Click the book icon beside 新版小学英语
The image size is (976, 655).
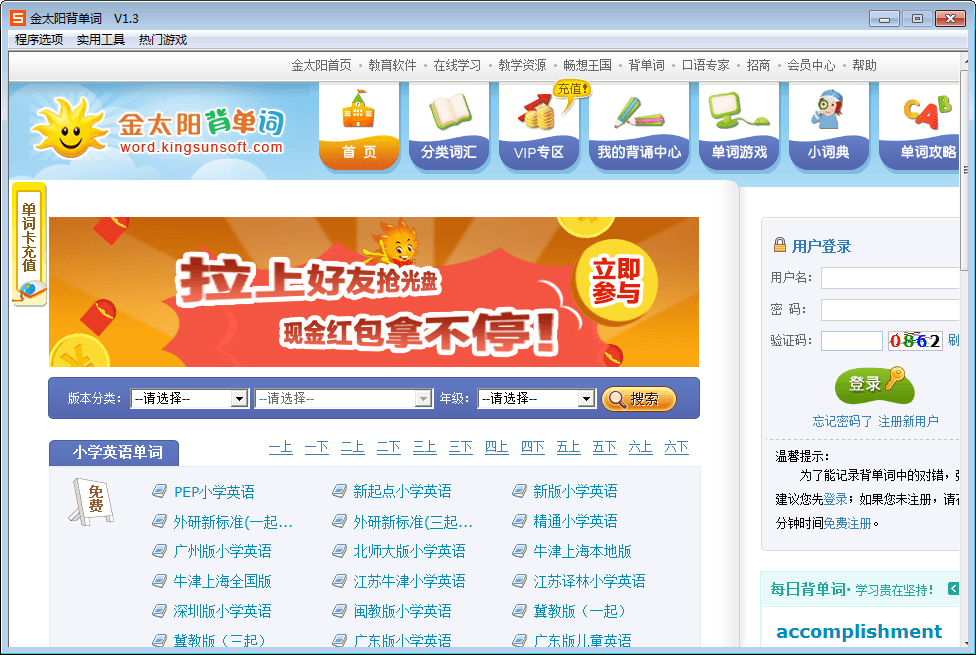(519, 491)
